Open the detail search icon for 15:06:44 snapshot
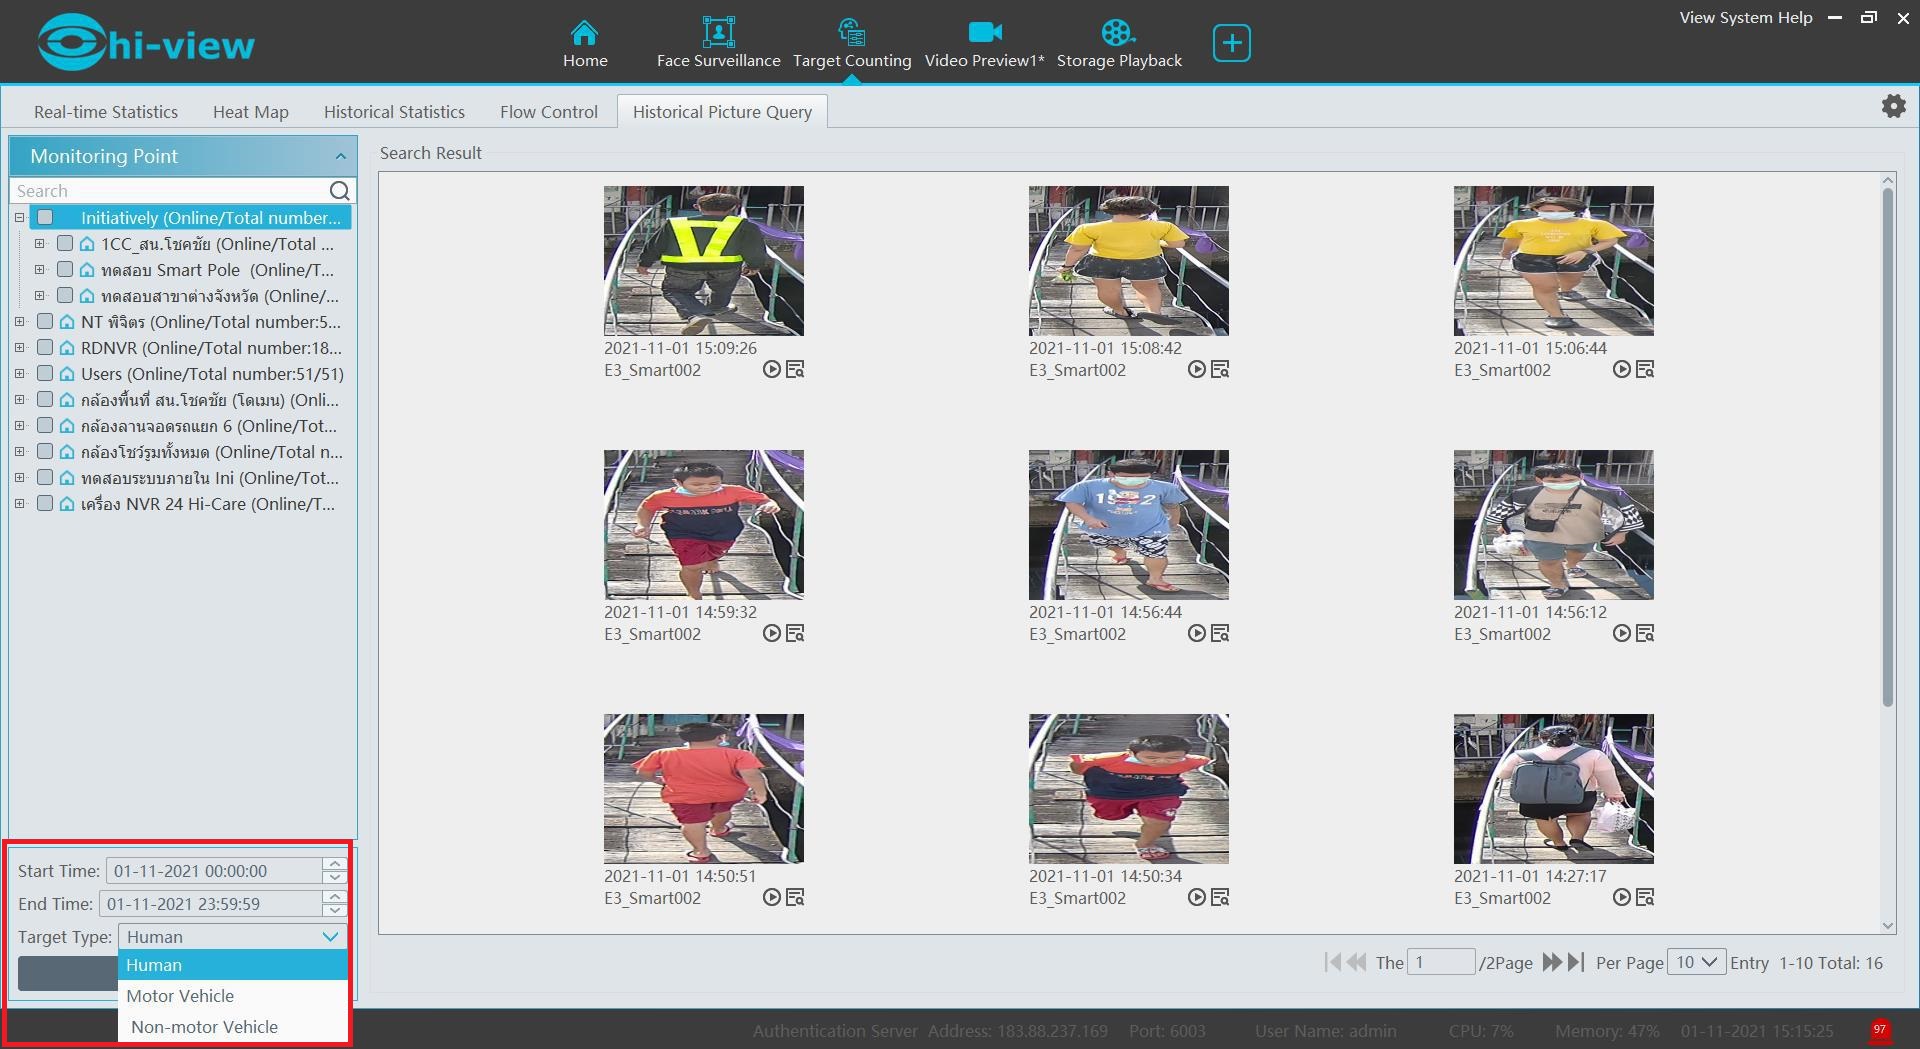 (1645, 370)
